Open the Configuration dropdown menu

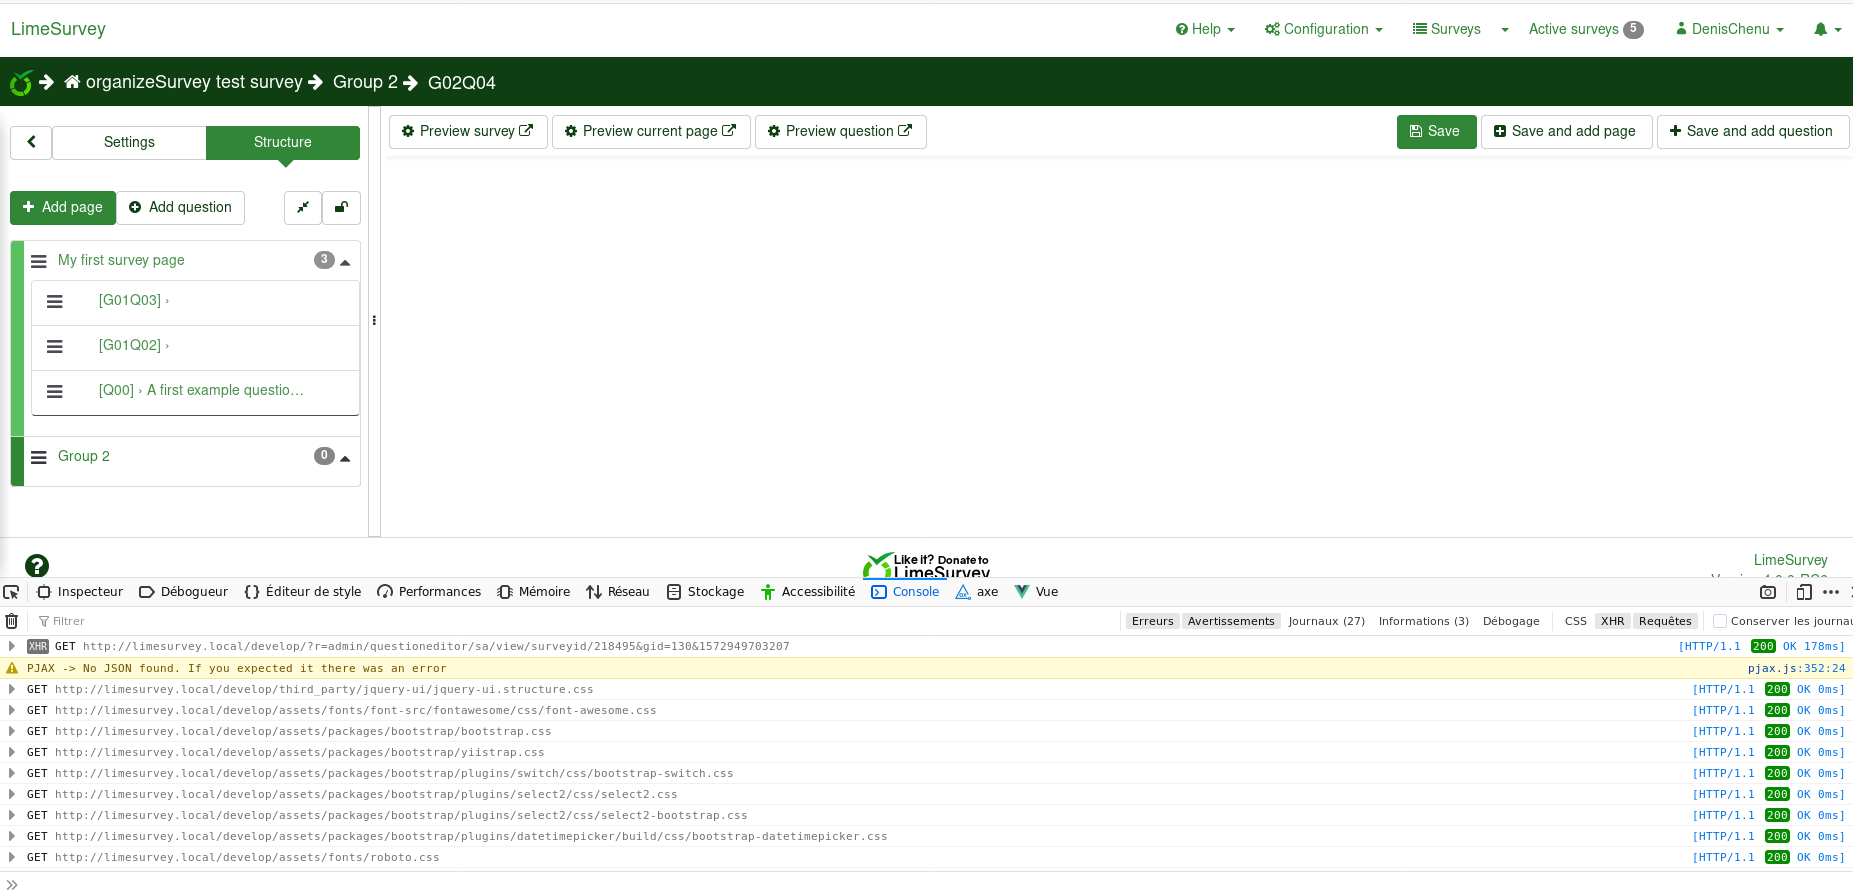(x=1324, y=29)
